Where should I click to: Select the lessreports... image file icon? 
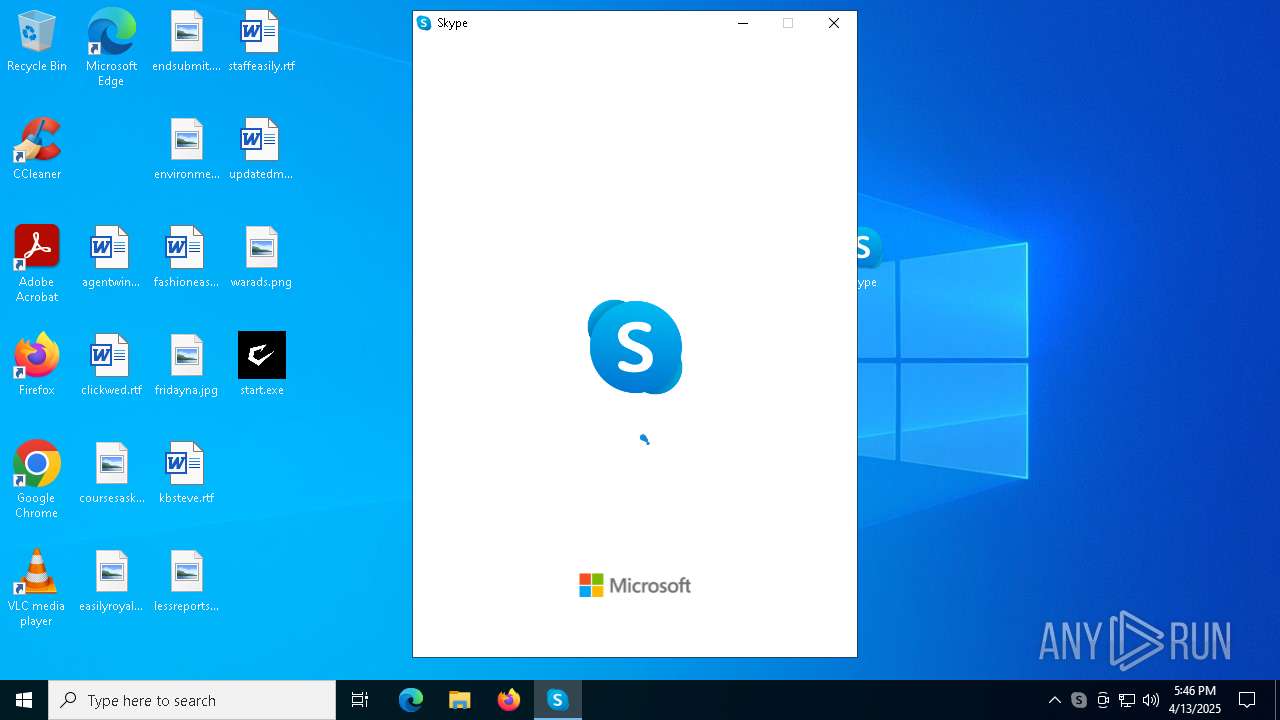[186, 582]
